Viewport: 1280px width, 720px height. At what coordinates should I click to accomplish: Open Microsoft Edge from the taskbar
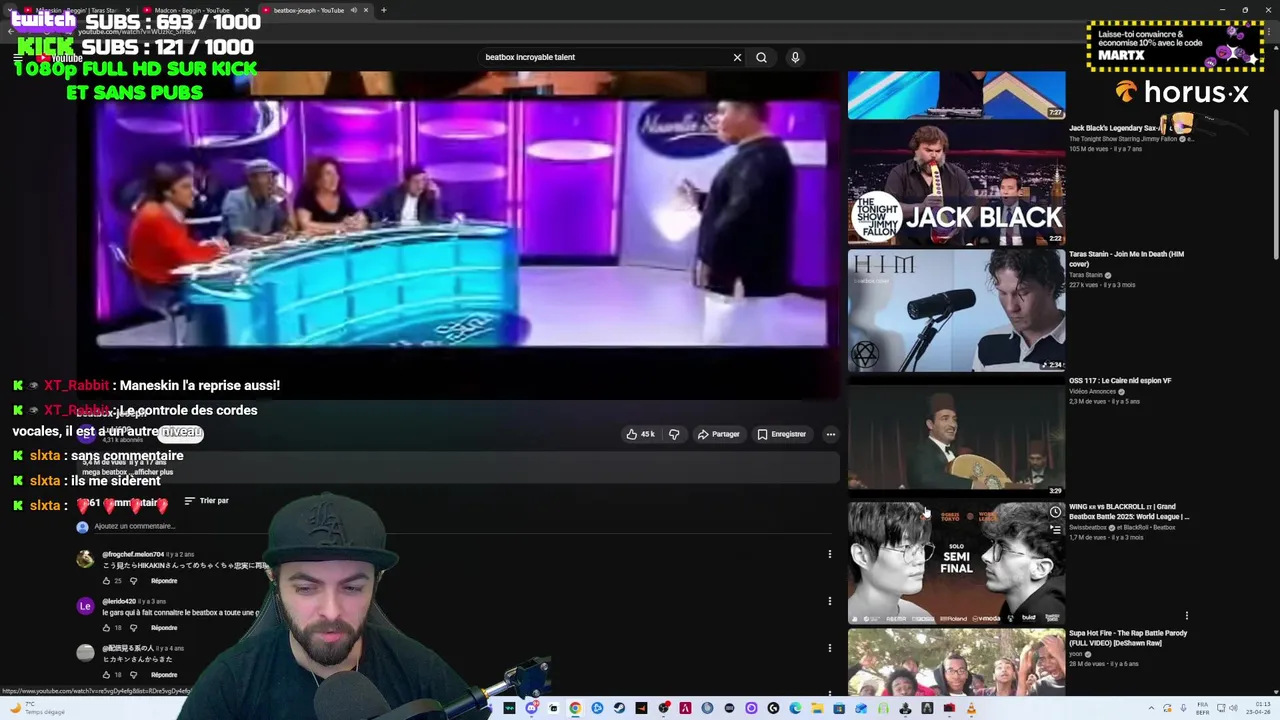point(795,708)
